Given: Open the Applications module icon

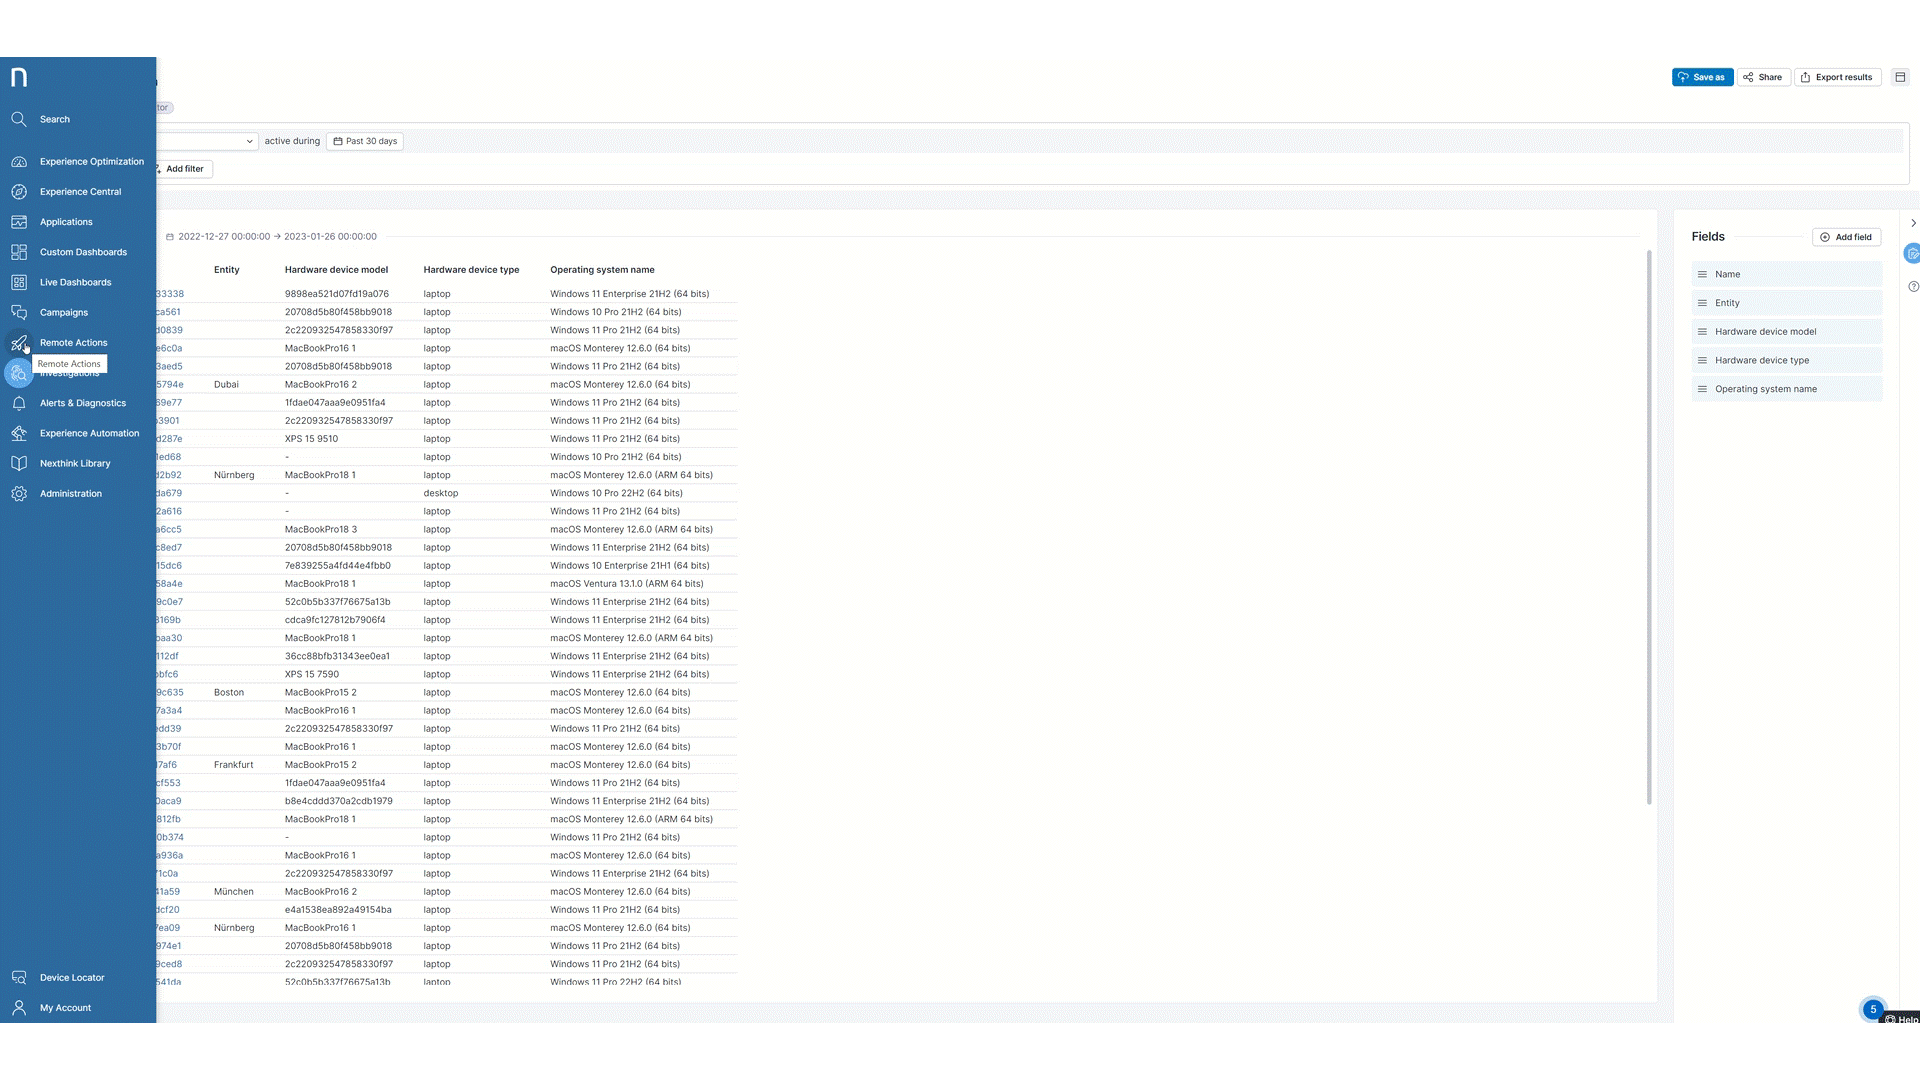Looking at the screenshot, I should tap(19, 222).
